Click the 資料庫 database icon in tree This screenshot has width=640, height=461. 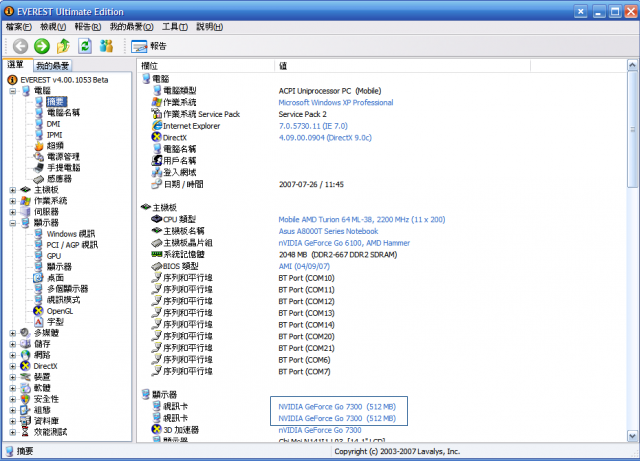click(x=25, y=421)
